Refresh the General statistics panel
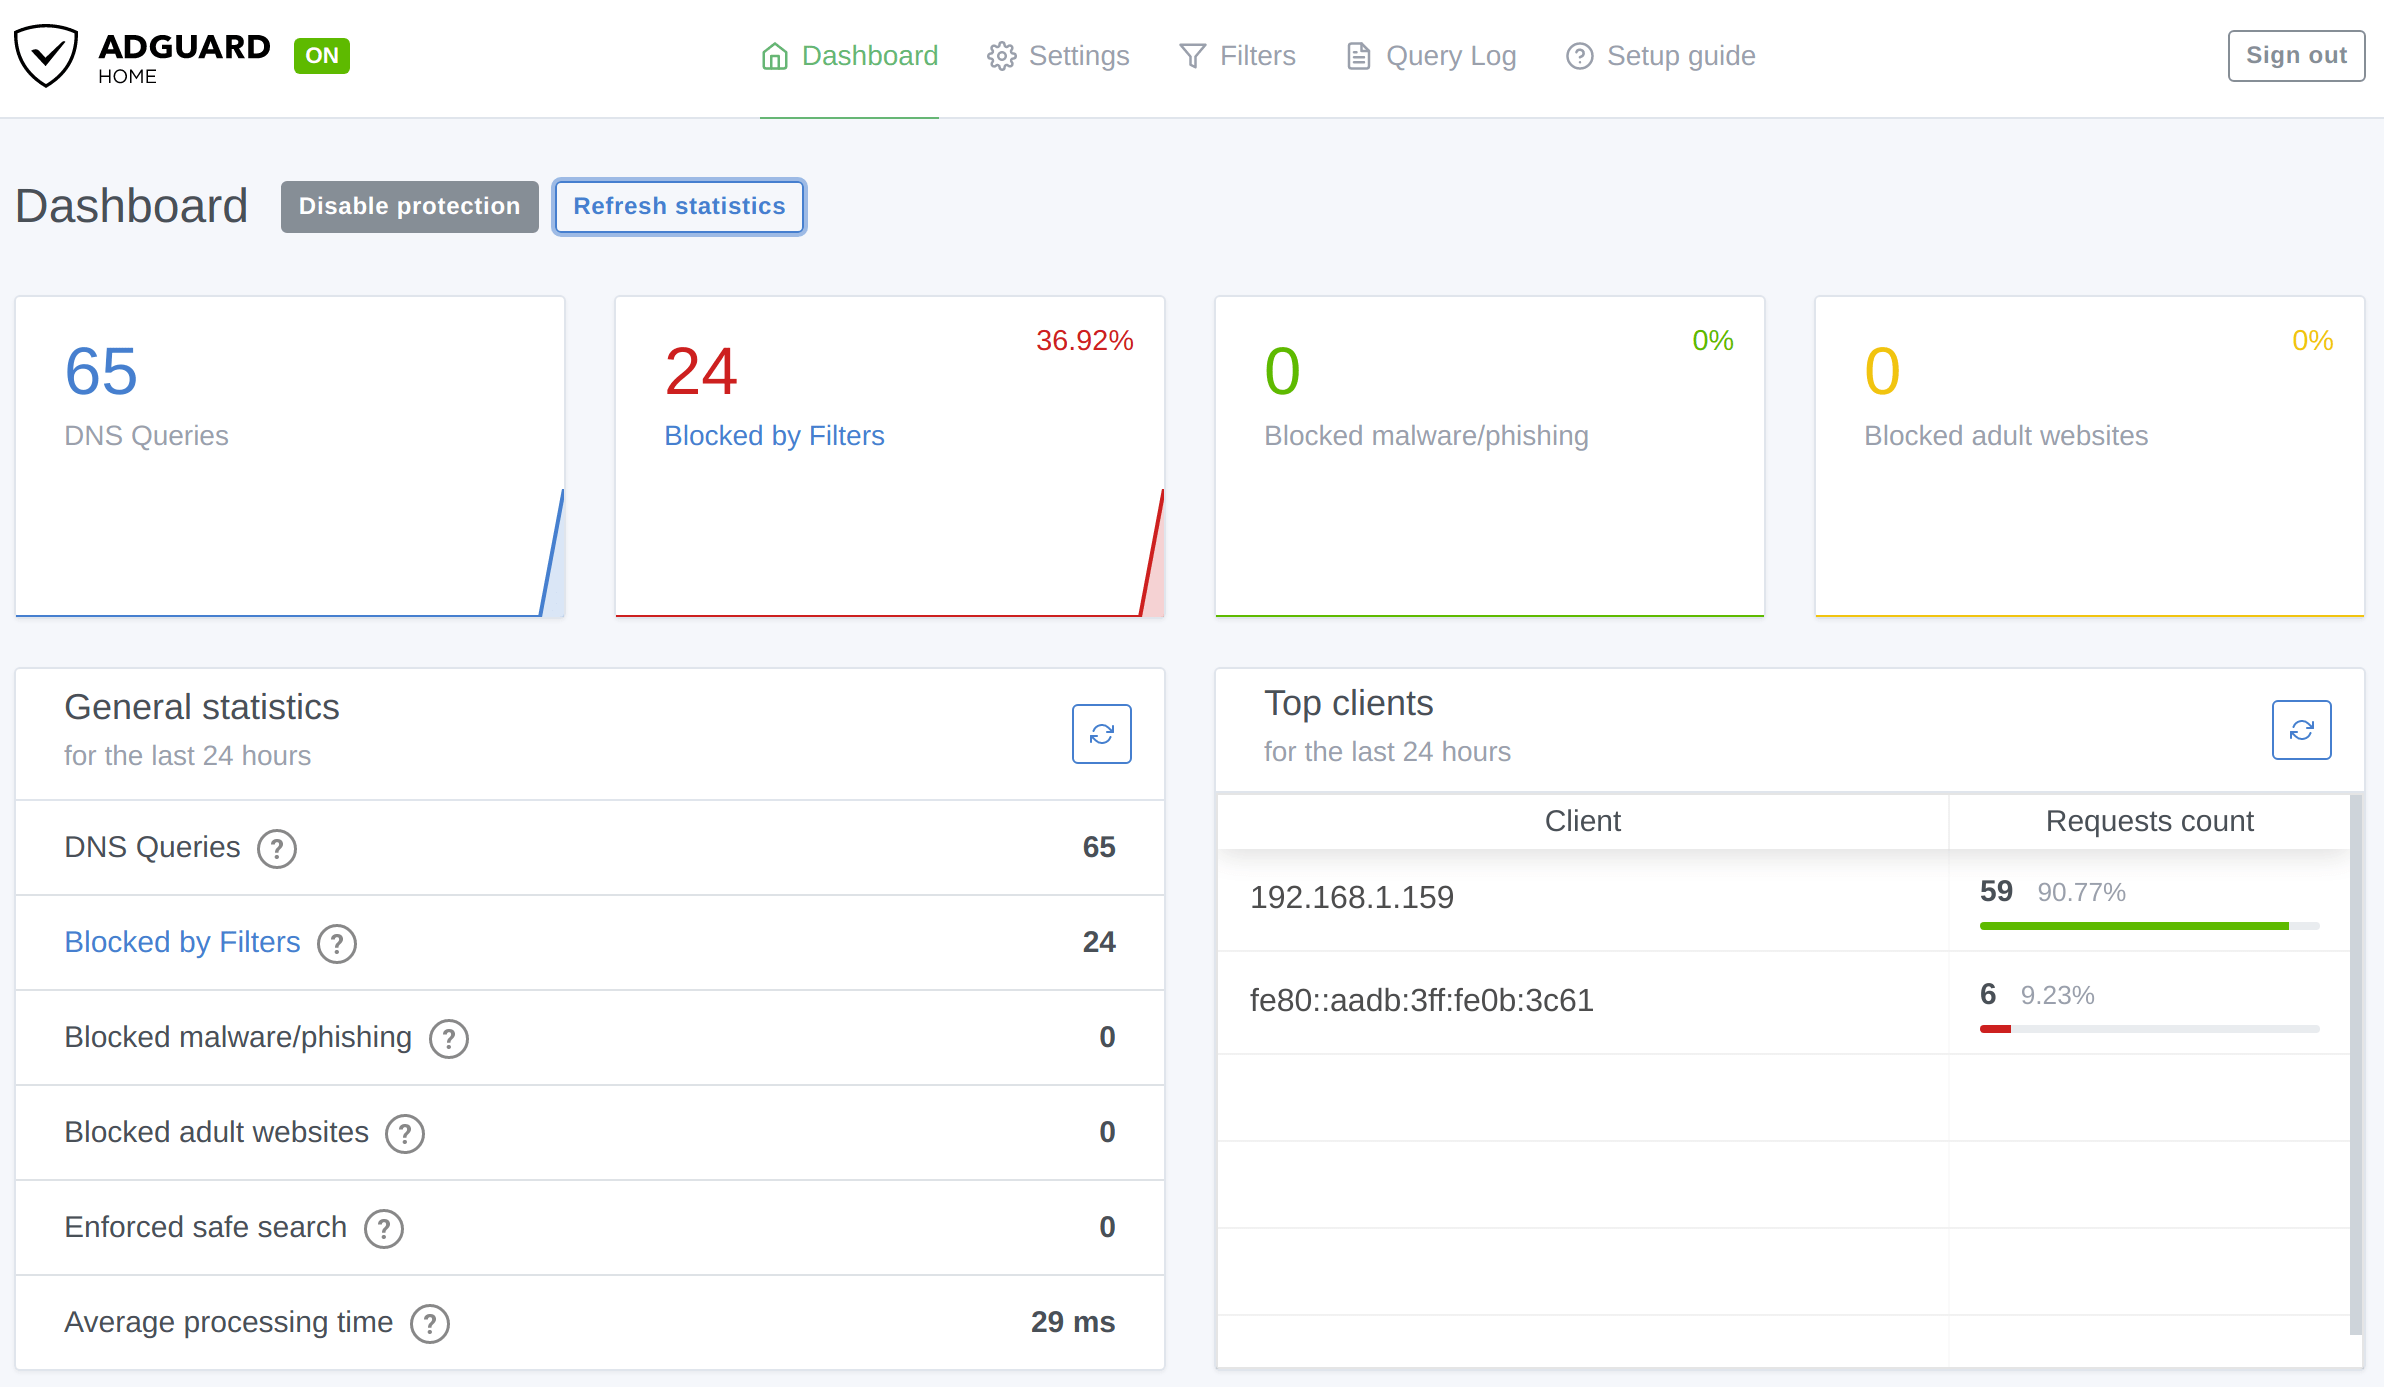 pyautogui.click(x=1101, y=734)
